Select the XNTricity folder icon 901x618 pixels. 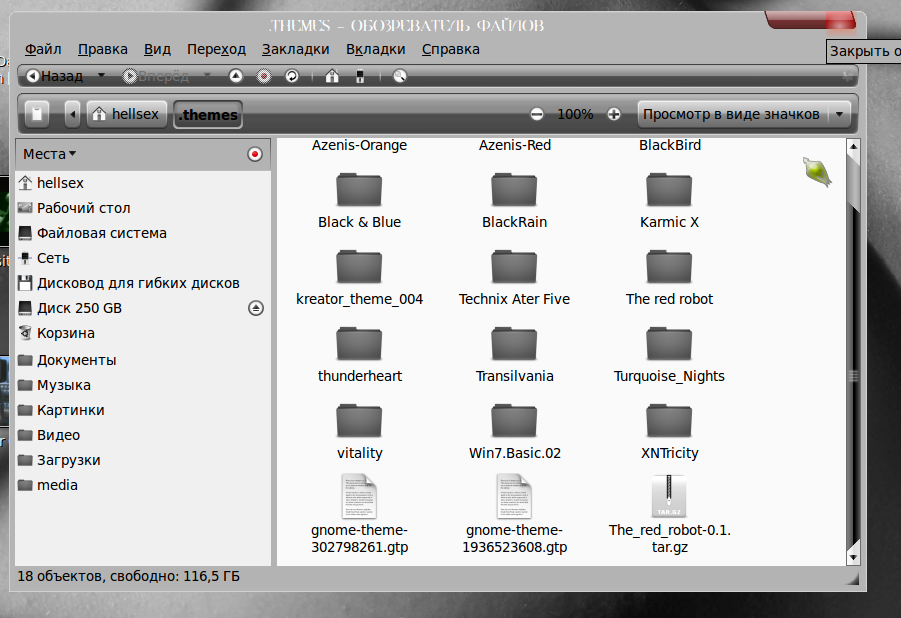point(669,421)
